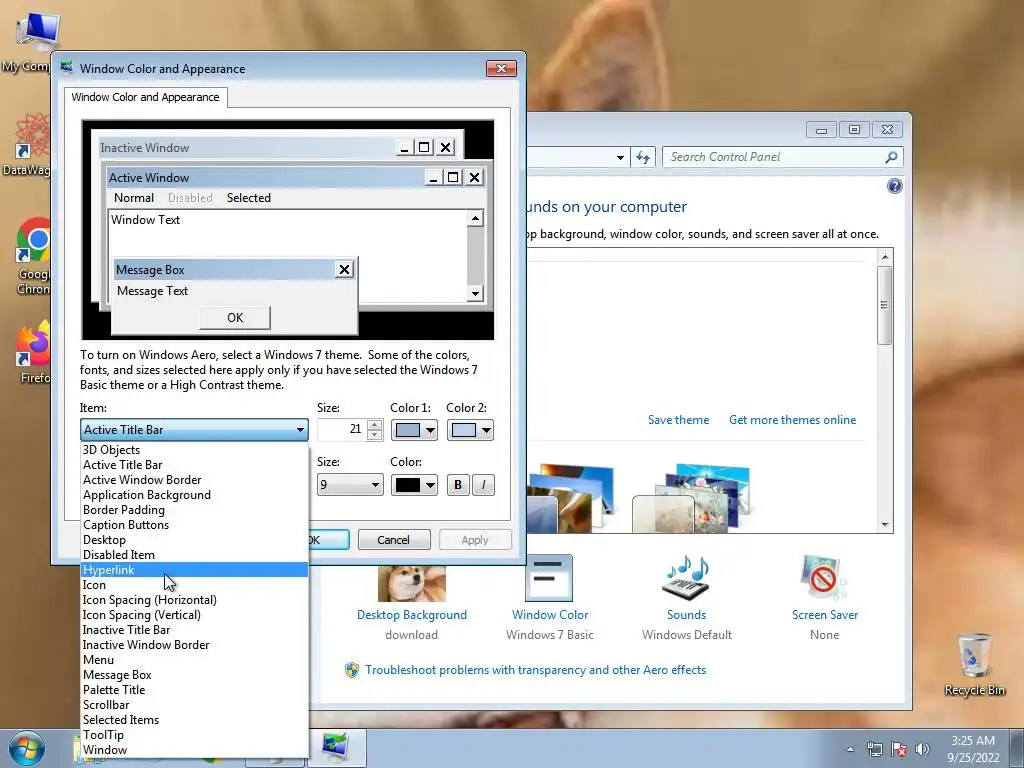Screen dimensions: 1024x768
Task: Open the black font Color dropdown
Action: pos(414,485)
